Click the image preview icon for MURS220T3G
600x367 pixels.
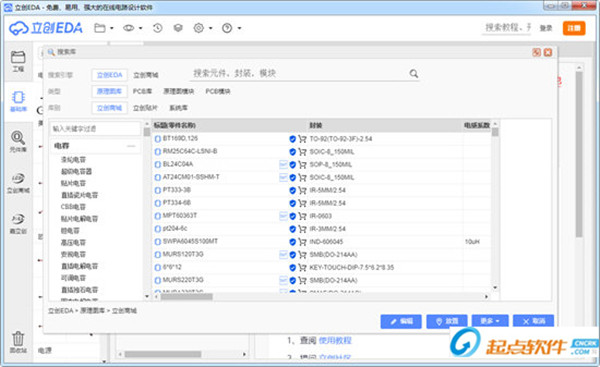283,281
